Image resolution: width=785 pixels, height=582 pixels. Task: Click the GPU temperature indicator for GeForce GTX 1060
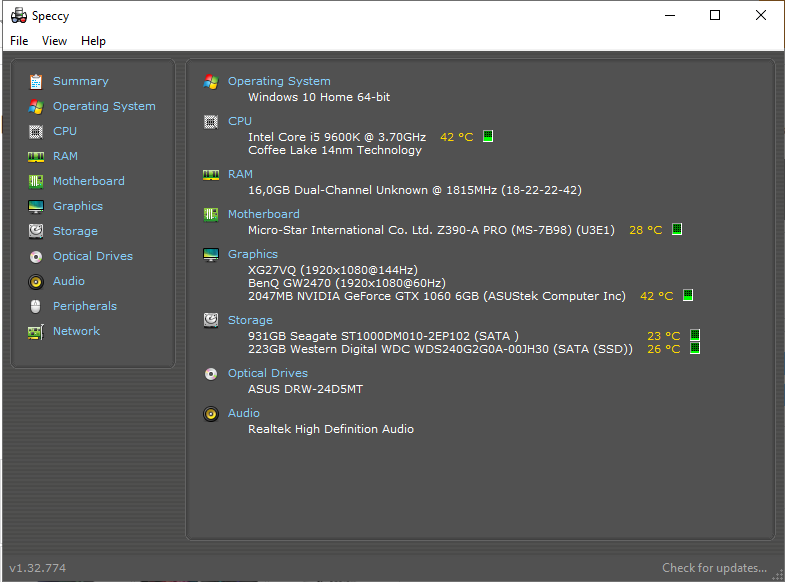pos(687,295)
